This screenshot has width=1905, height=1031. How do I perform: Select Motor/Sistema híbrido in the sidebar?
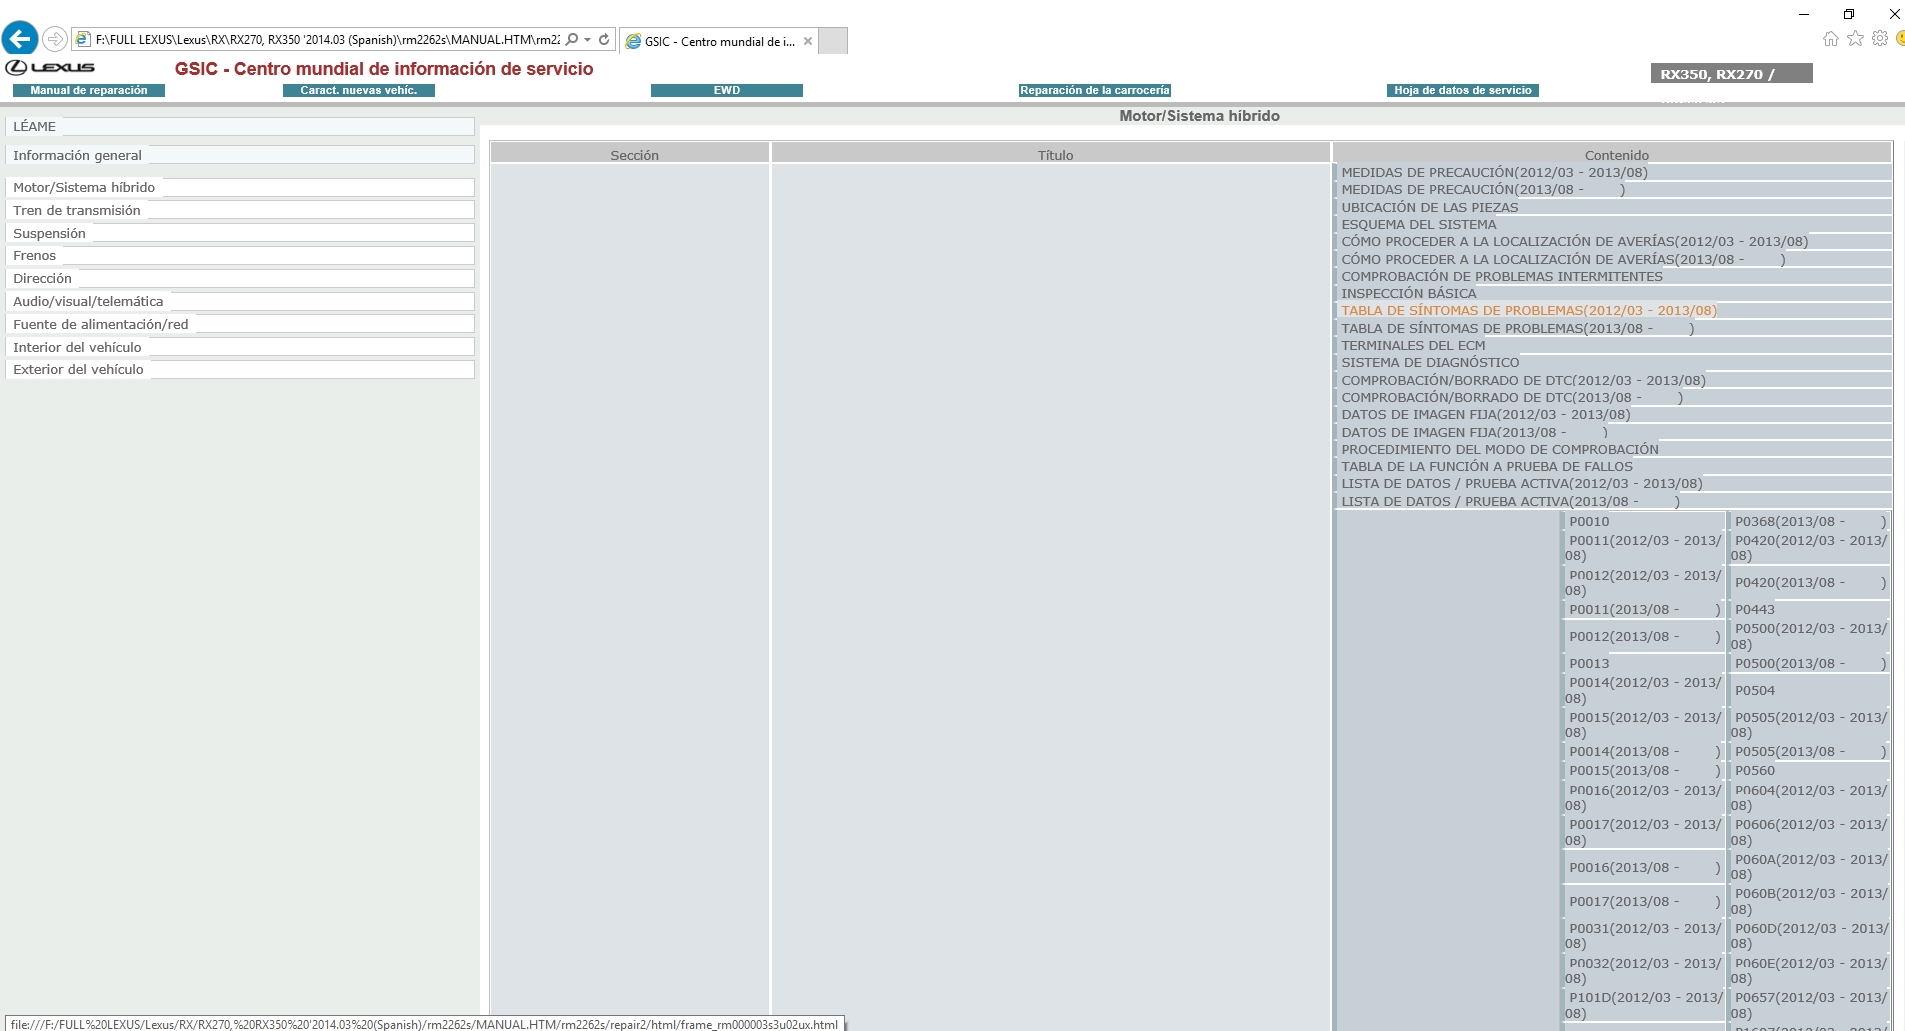coord(240,187)
